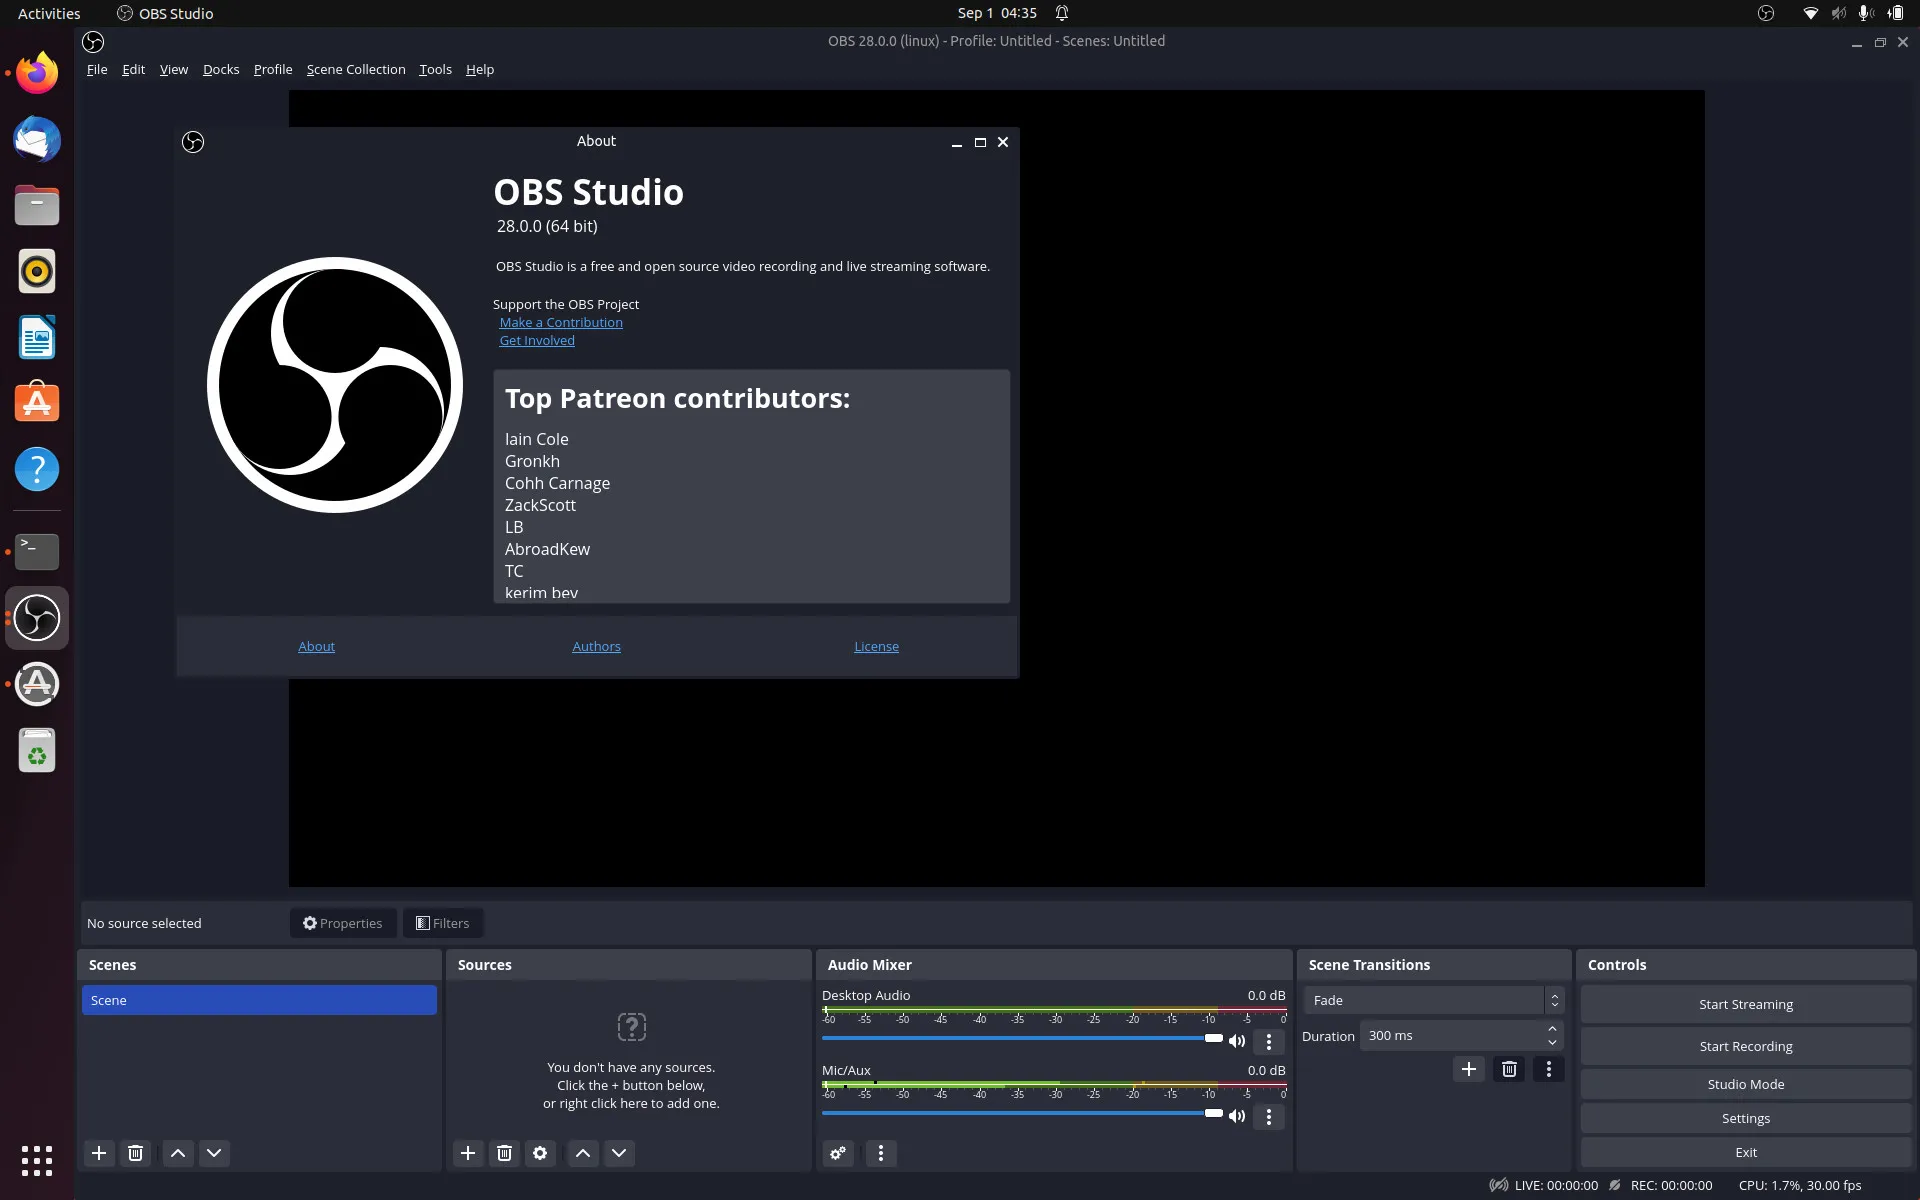
Task: Toggle Ubuntu dock App Grid icon
Action: tap(36, 1161)
